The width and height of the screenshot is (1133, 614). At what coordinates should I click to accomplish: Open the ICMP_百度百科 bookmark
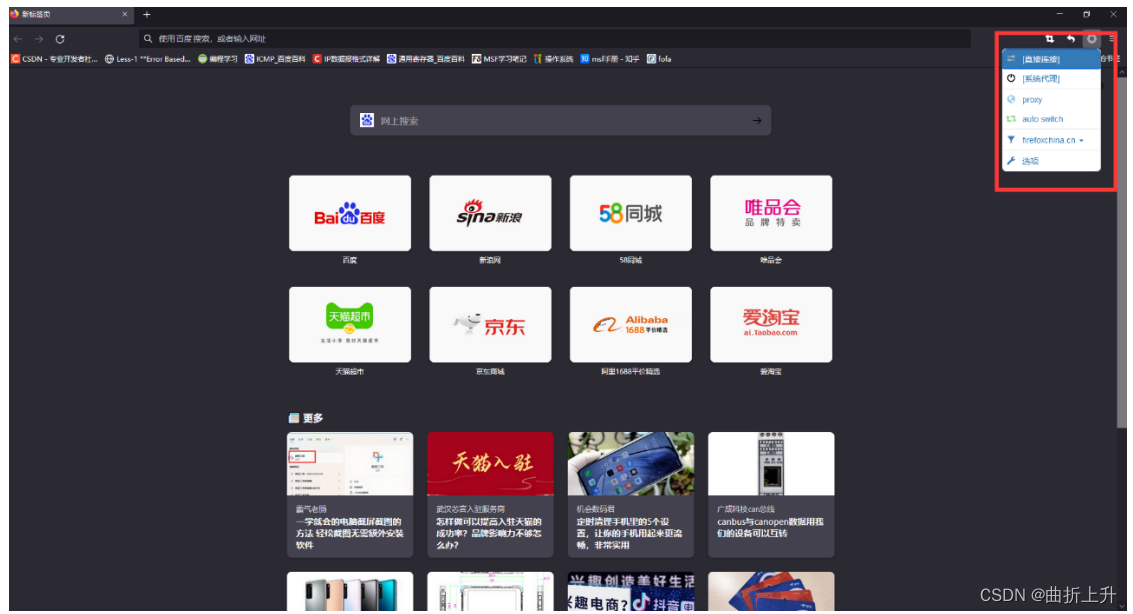pyautogui.click(x=275, y=59)
